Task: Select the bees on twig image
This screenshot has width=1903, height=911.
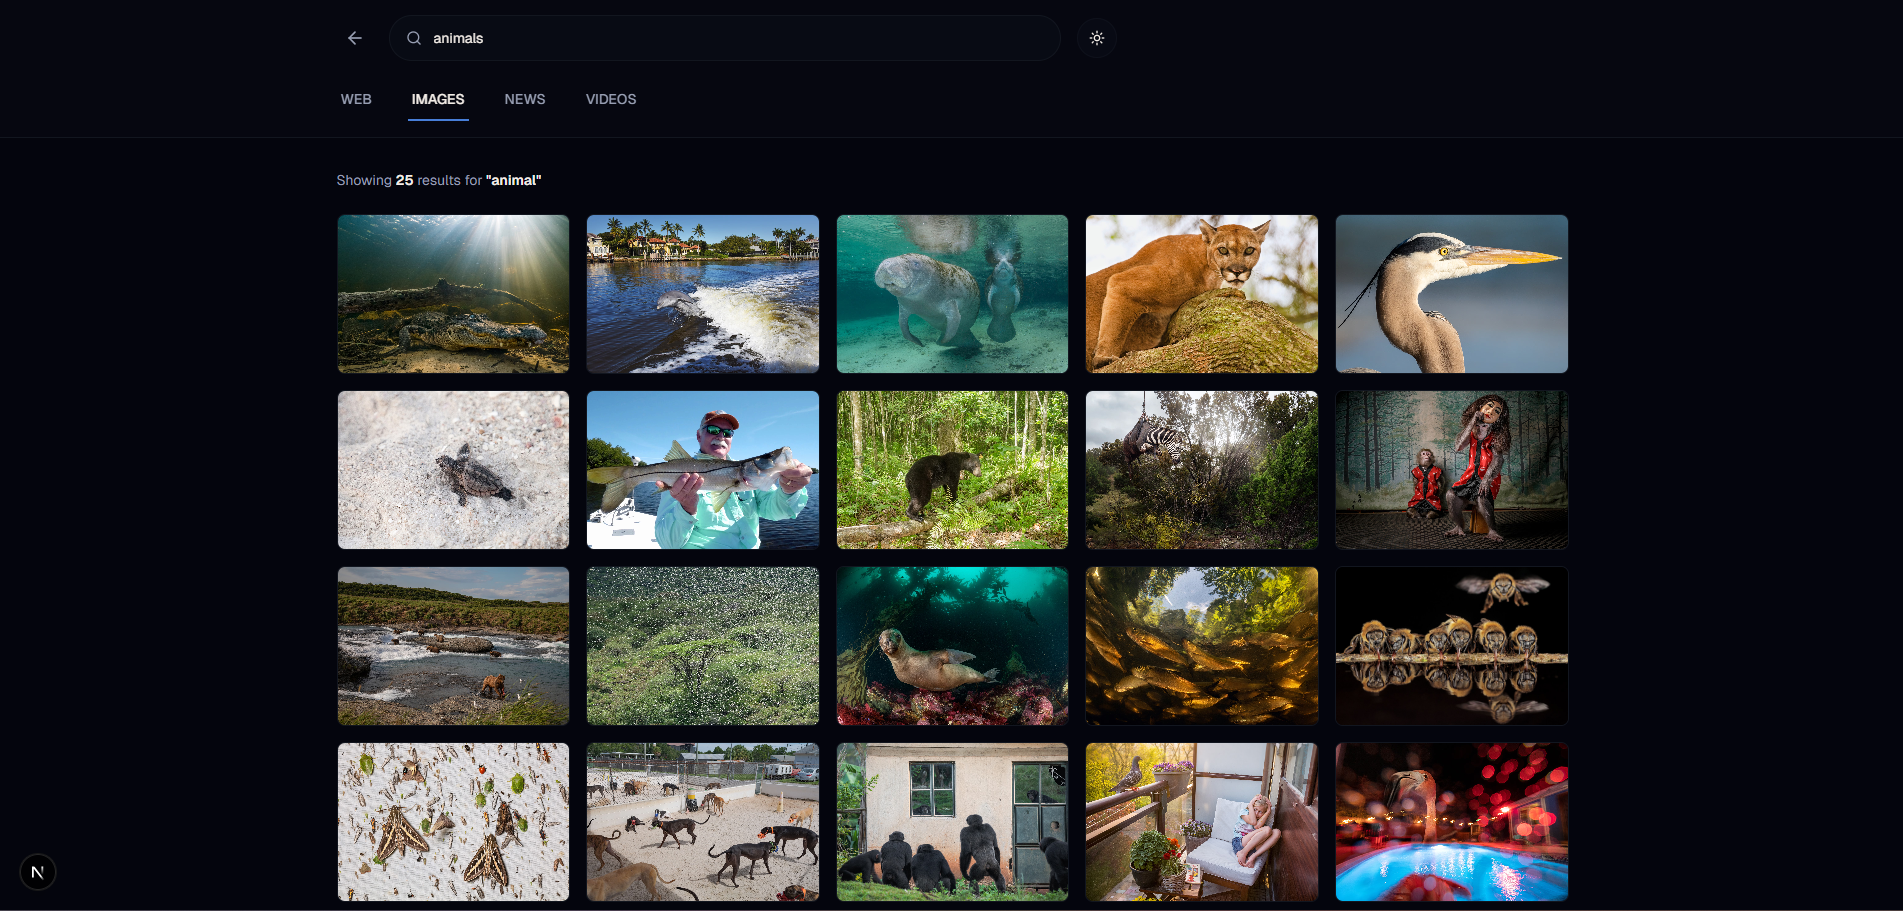Action: tap(1451, 646)
